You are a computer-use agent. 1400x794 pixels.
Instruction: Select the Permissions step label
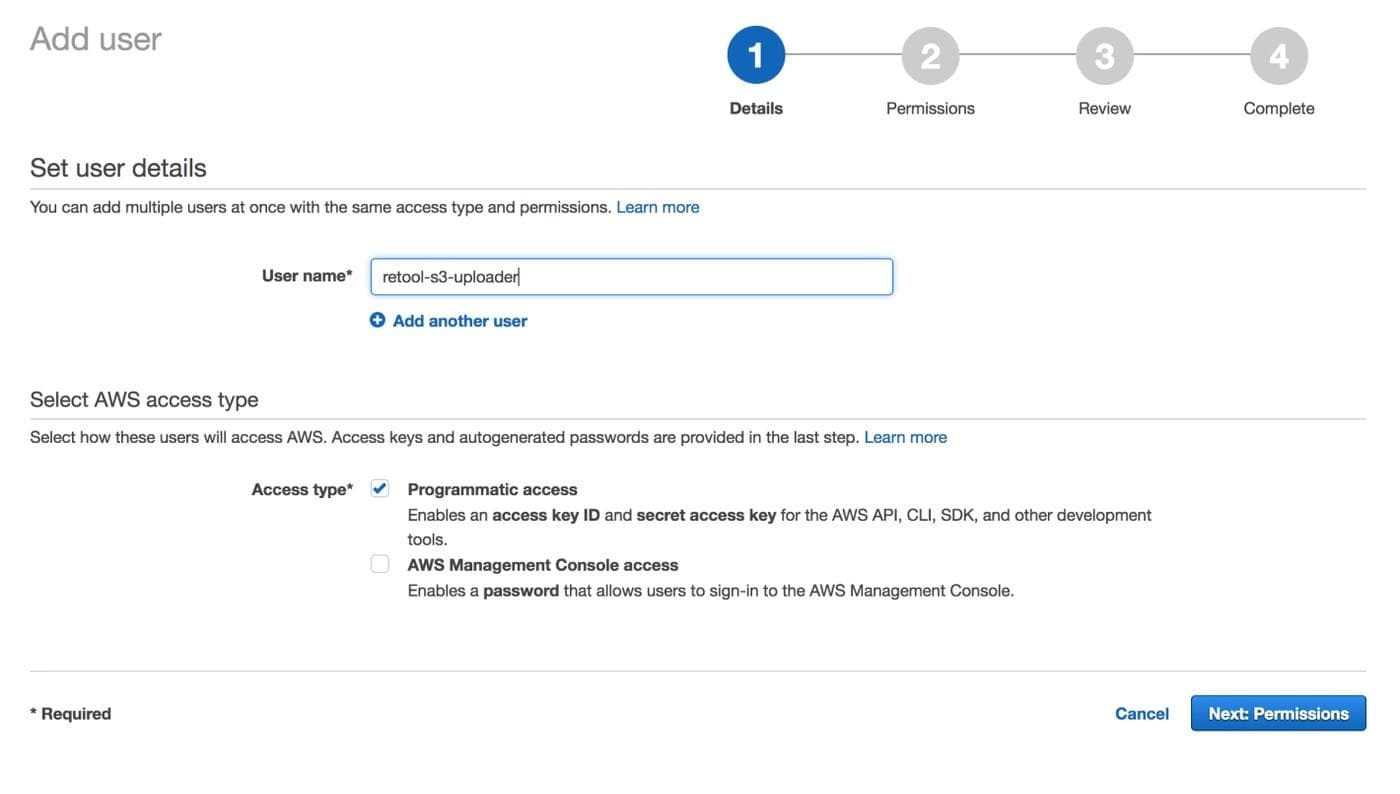coord(930,108)
